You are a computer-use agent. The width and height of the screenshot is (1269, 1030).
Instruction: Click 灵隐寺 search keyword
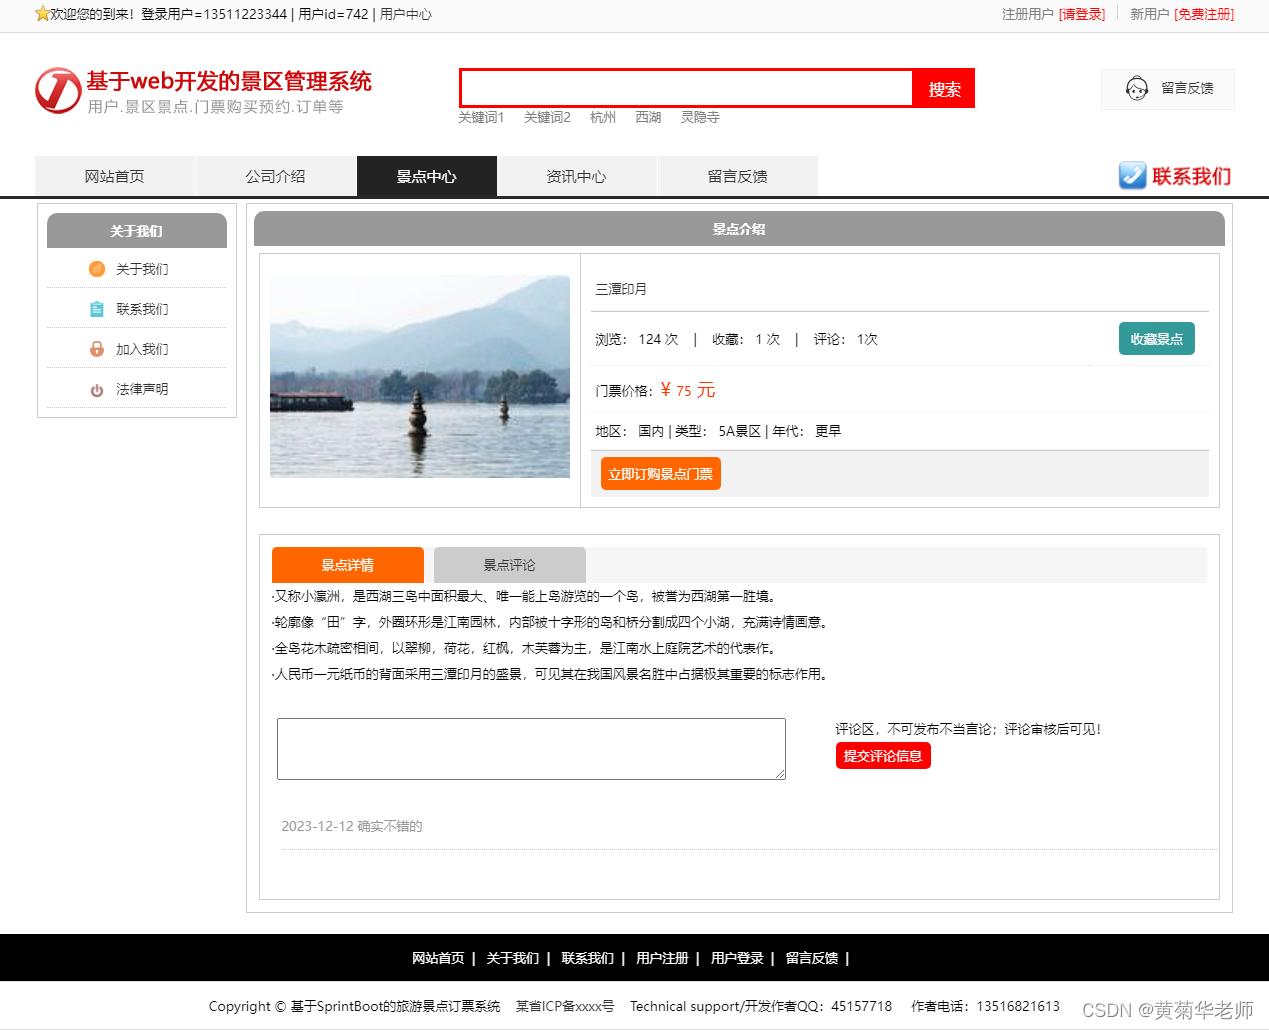[700, 117]
